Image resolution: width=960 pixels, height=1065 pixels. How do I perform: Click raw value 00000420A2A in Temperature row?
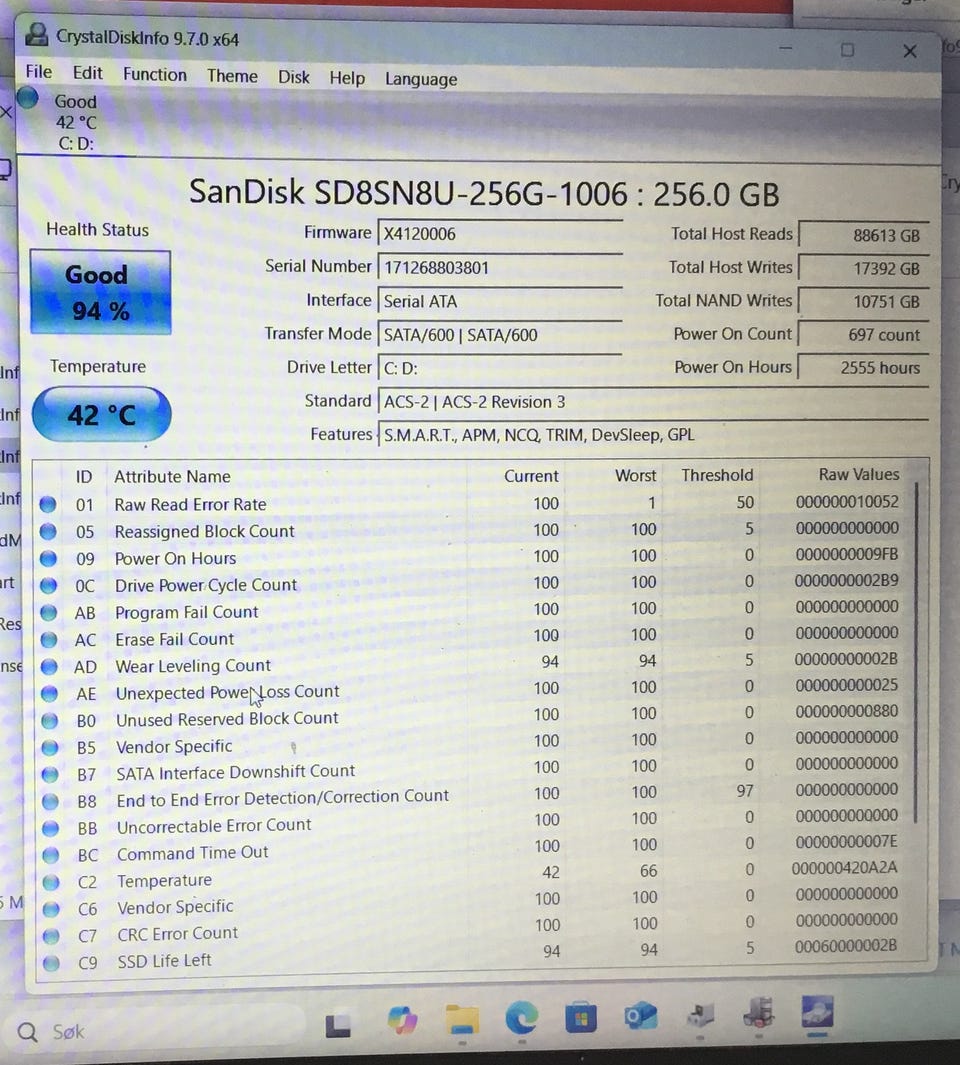coord(845,868)
